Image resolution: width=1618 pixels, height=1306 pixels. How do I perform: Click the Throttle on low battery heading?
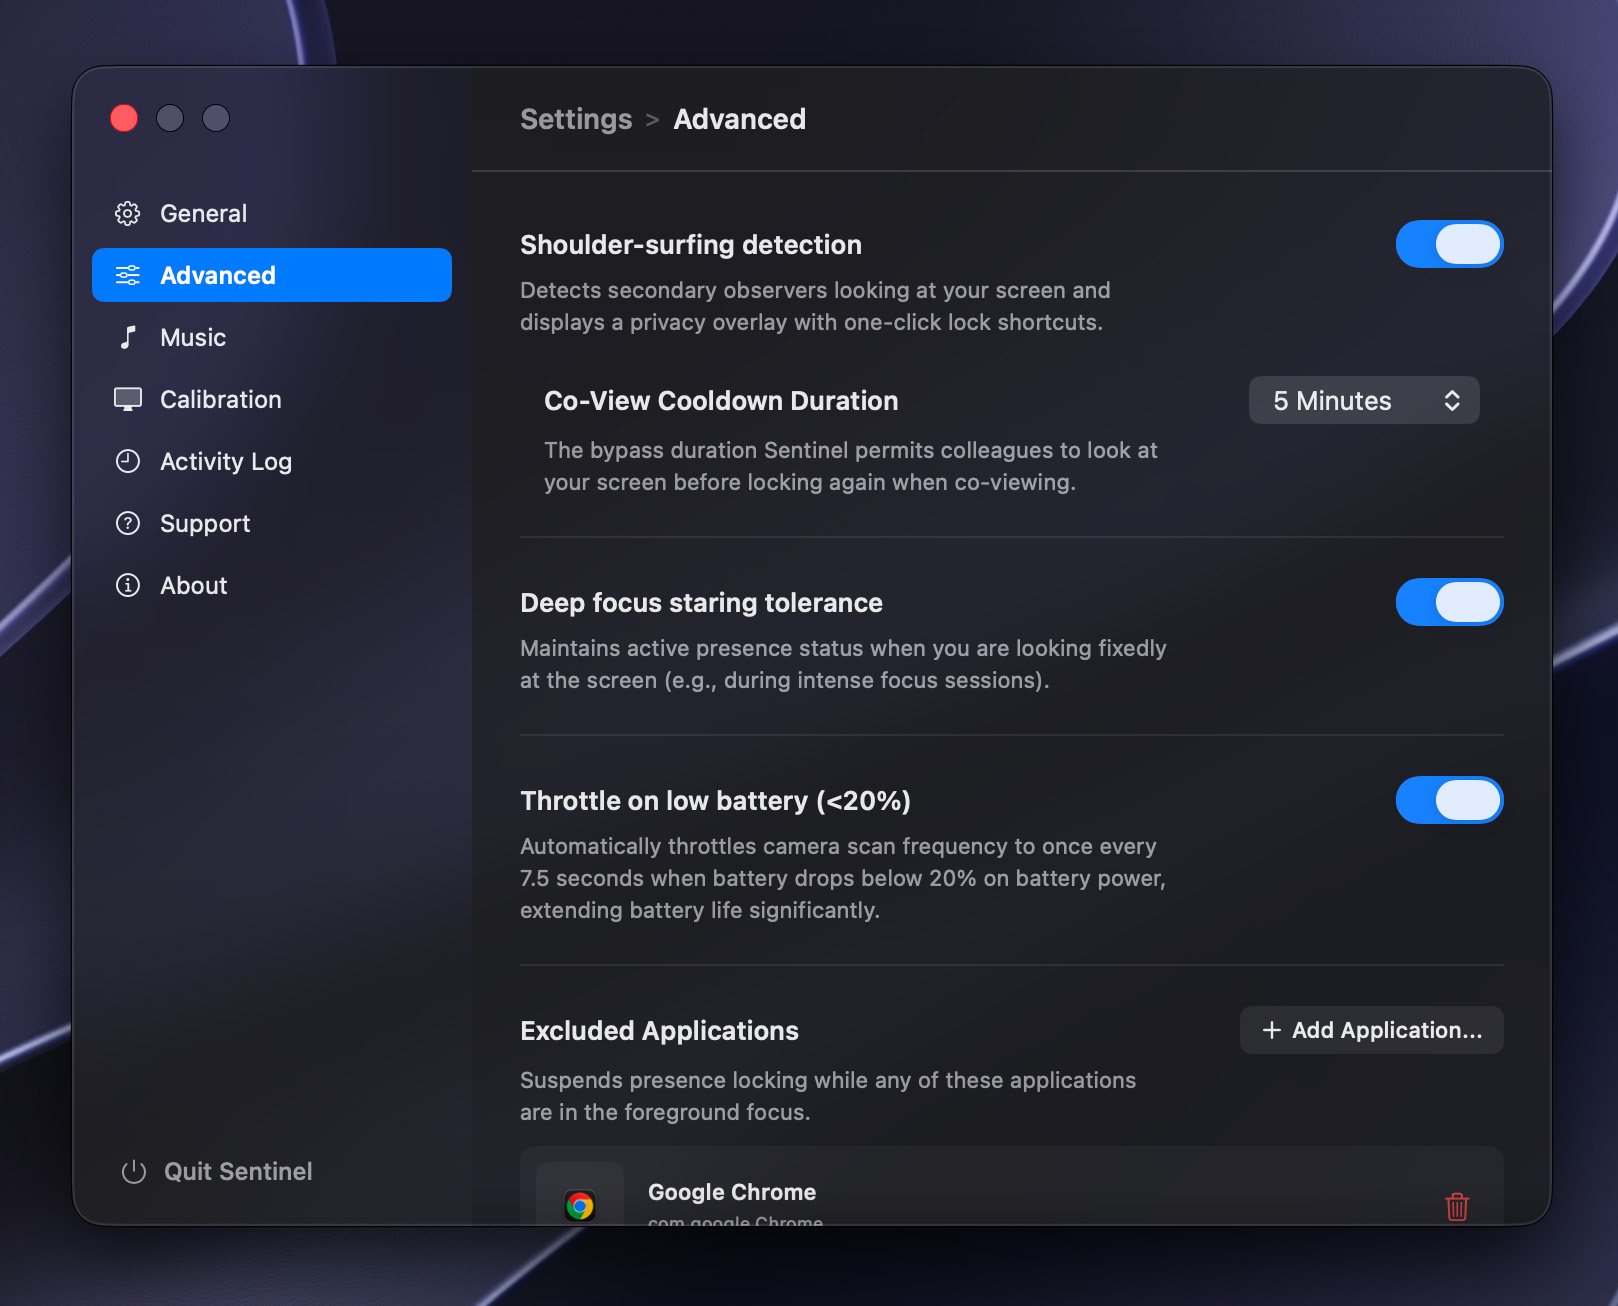[x=715, y=801]
